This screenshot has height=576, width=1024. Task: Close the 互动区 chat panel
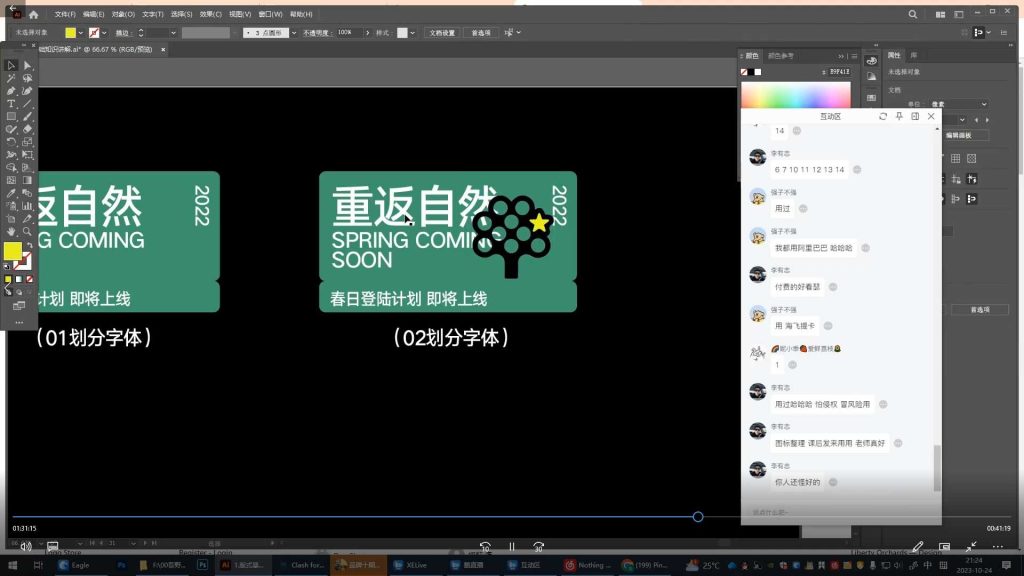pos(931,116)
